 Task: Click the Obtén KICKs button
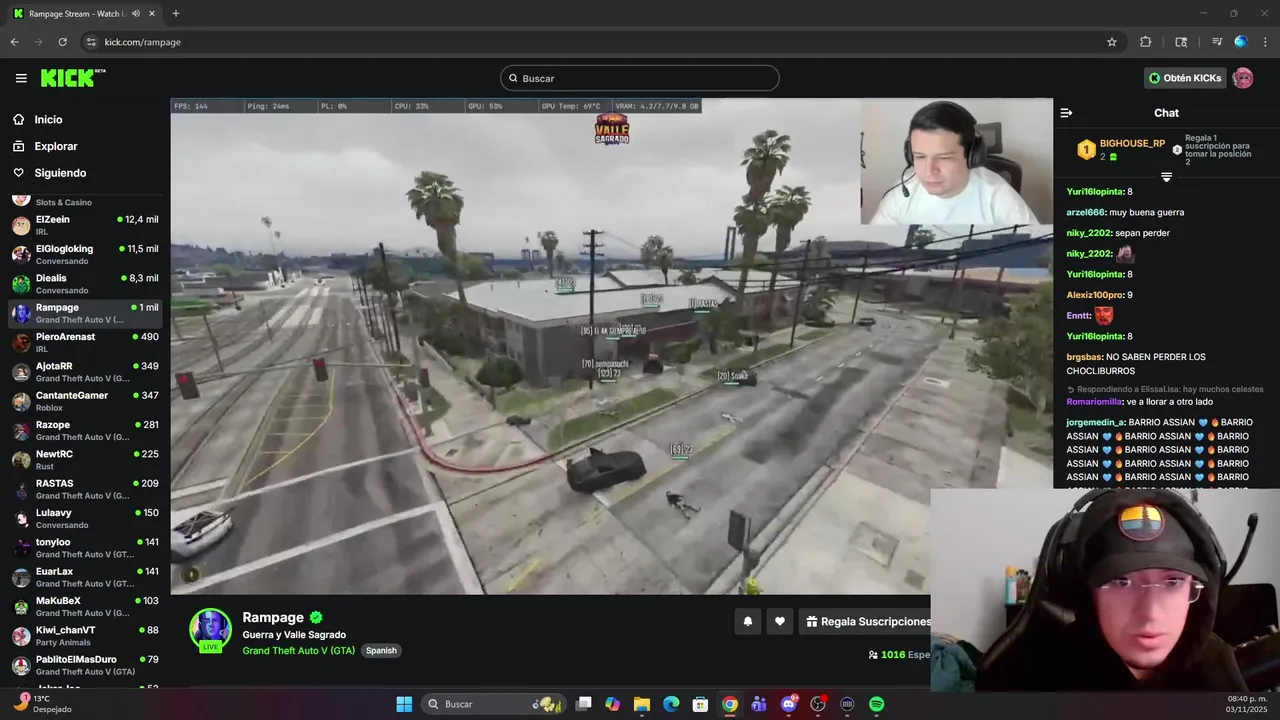click(x=1185, y=78)
